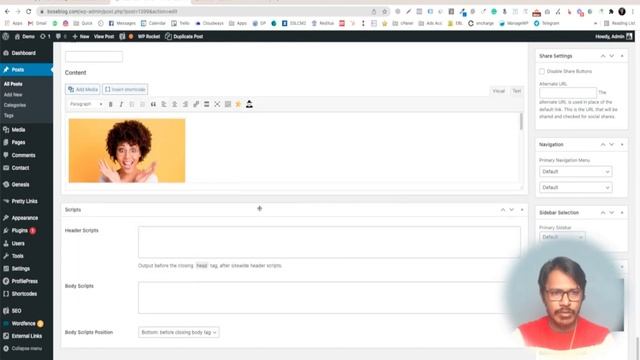Show the toolbar toggle extra formatting row
This screenshot has height=360, width=640.
pyautogui.click(x=228, y=104)
